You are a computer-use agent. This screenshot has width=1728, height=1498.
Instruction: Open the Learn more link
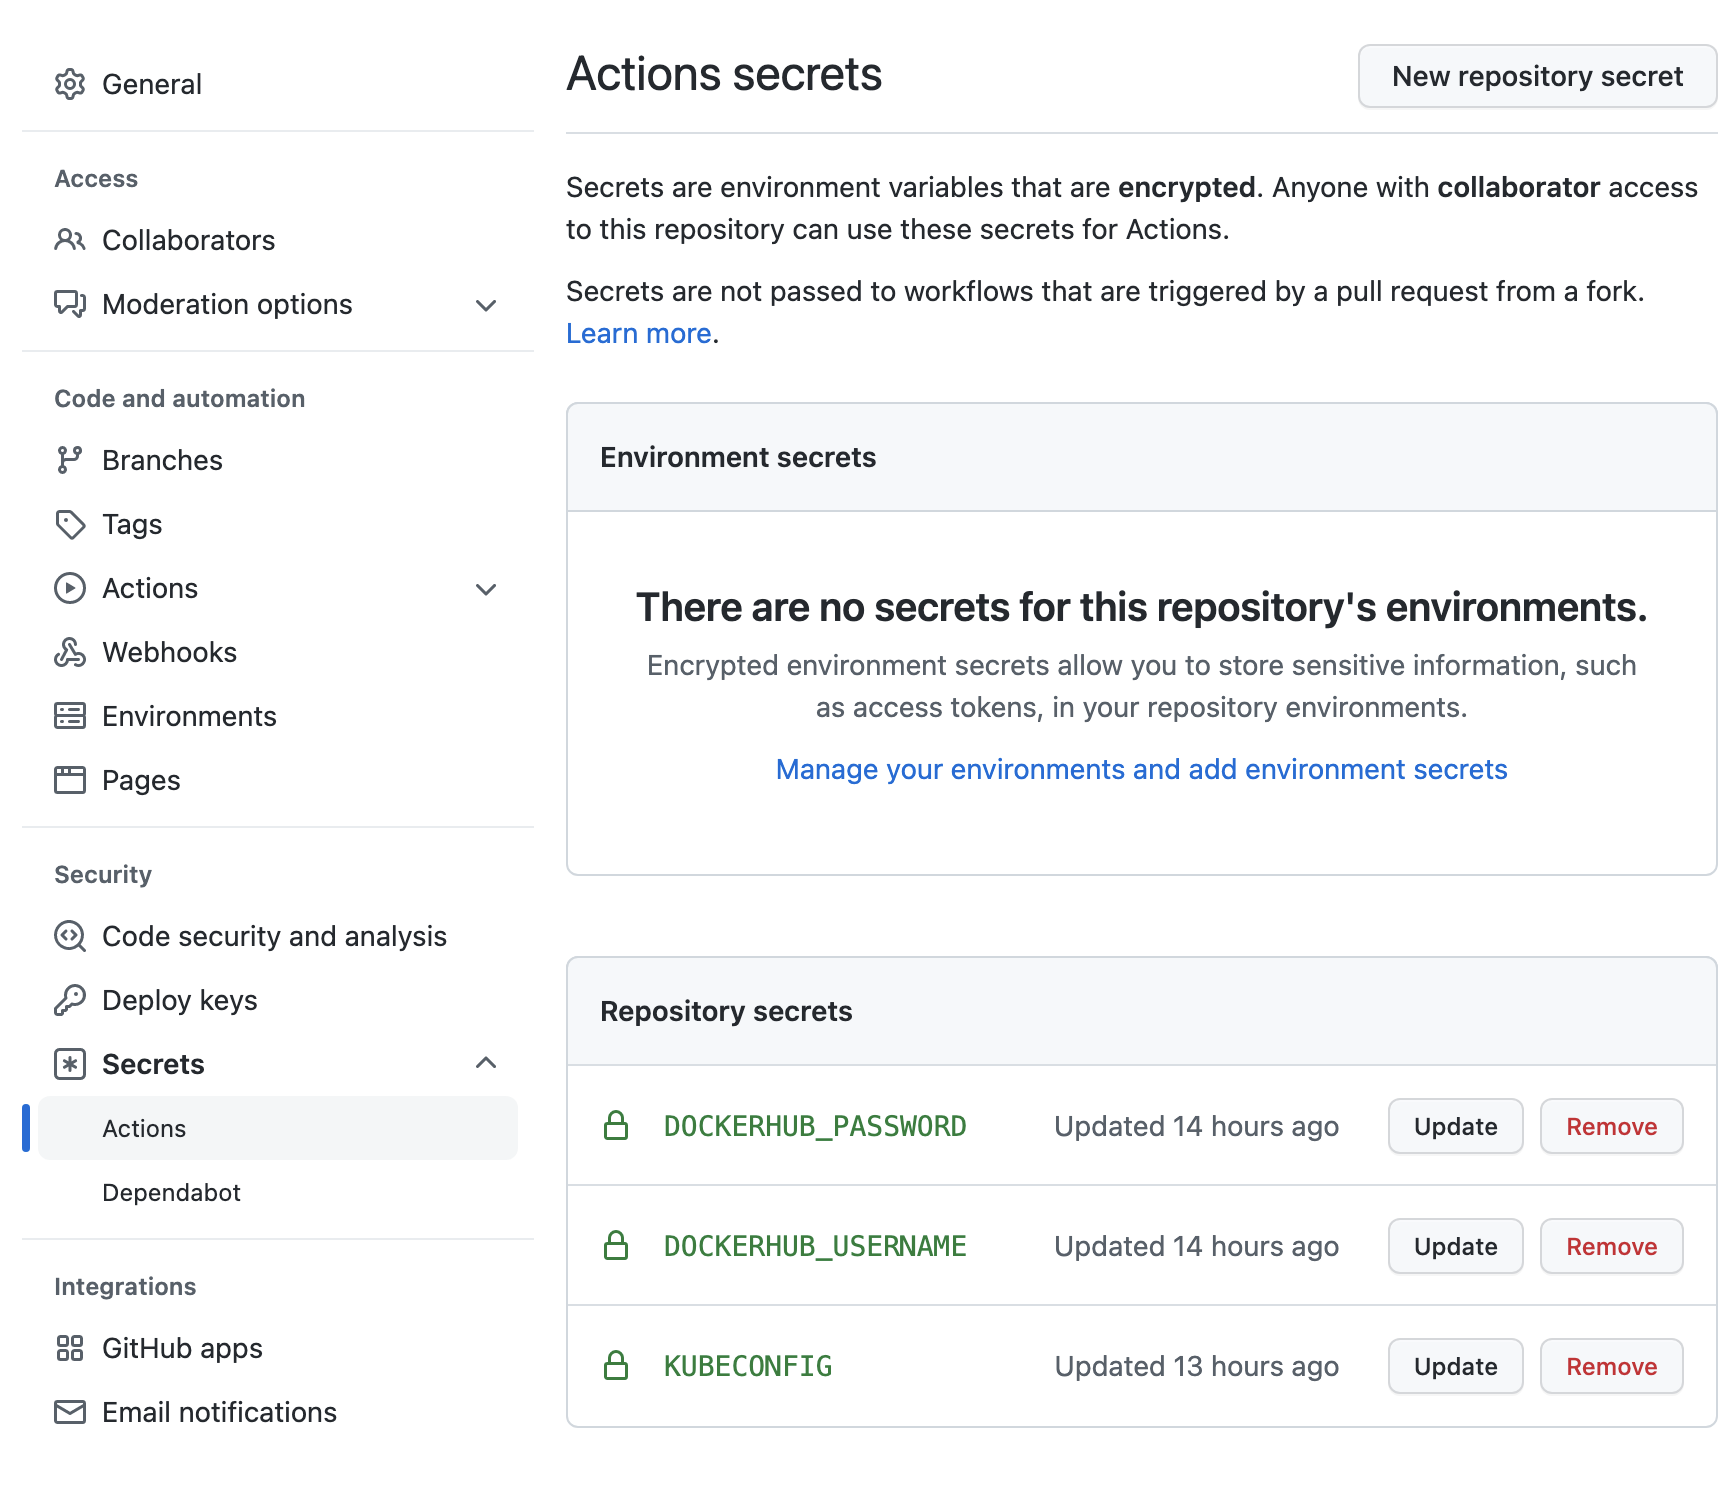(638, 333)
